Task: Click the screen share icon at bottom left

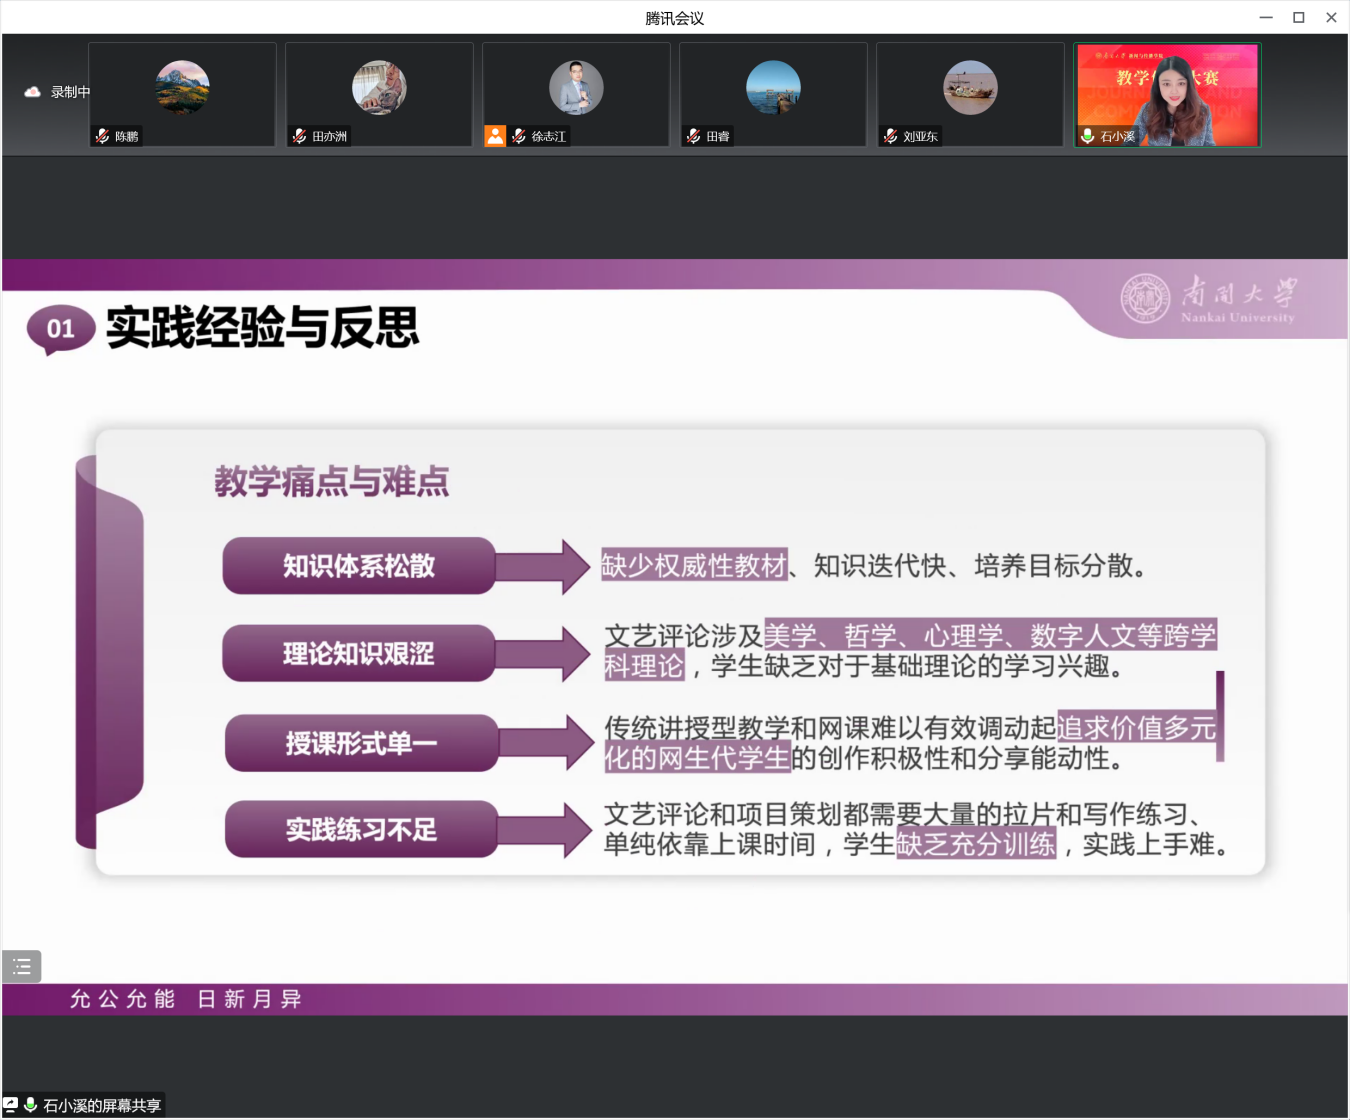Action: 11,1105
